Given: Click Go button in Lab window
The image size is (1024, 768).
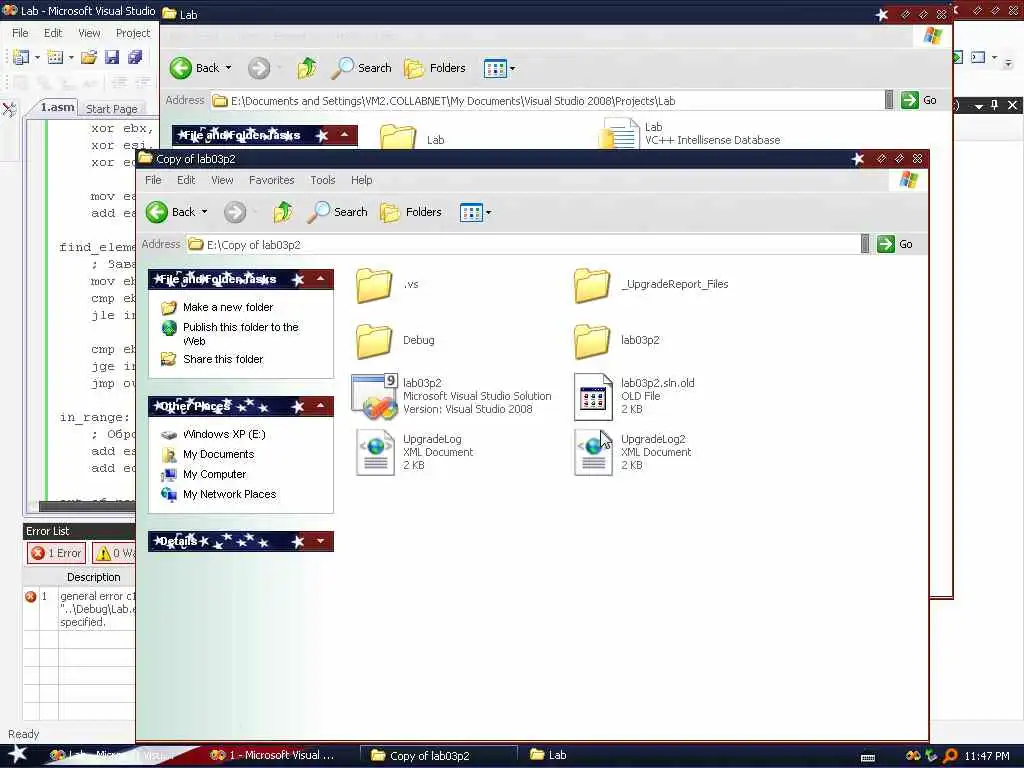Looking at the screenshot, I should pos(919,101).
